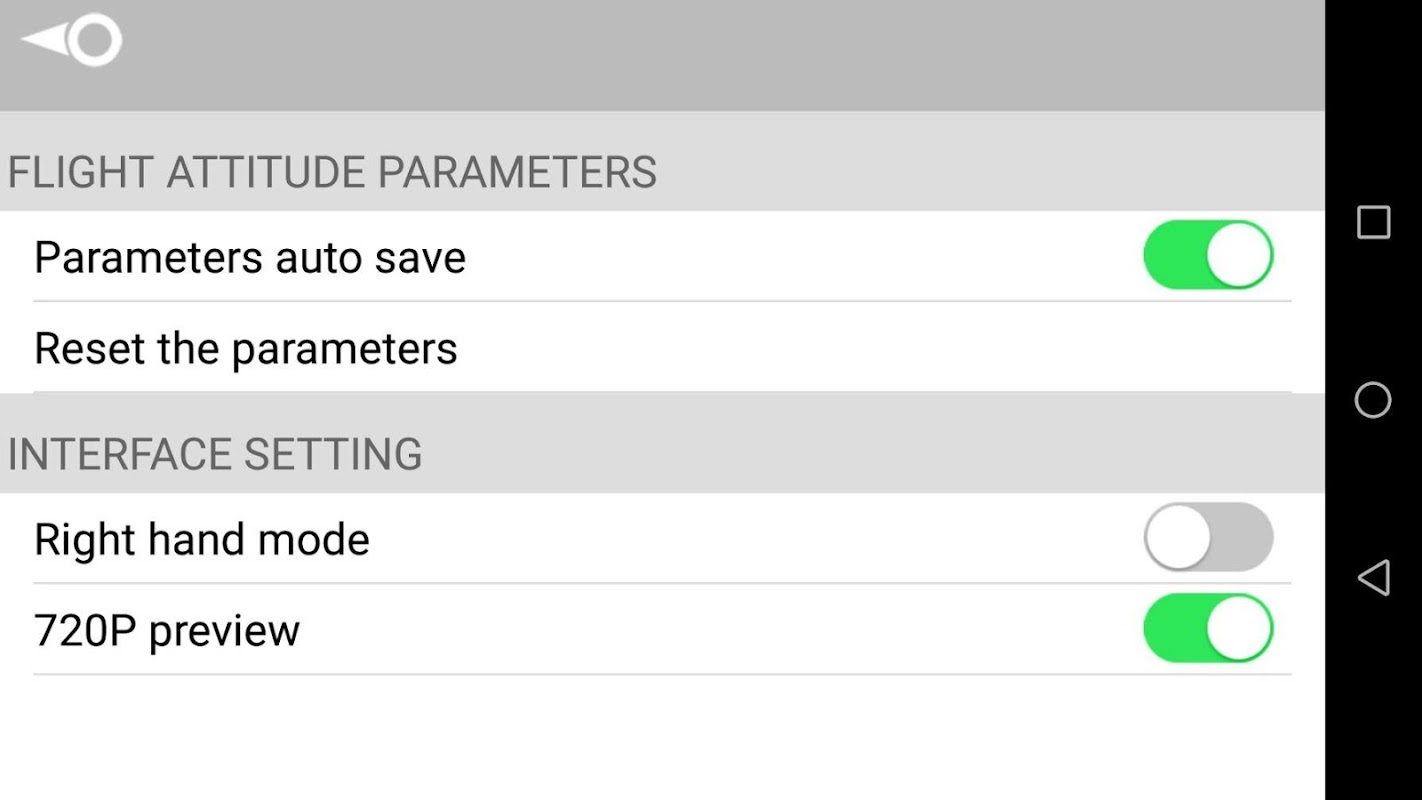Click the empty white area below 720P preview
1422x800 pixels.
[660, 738]
